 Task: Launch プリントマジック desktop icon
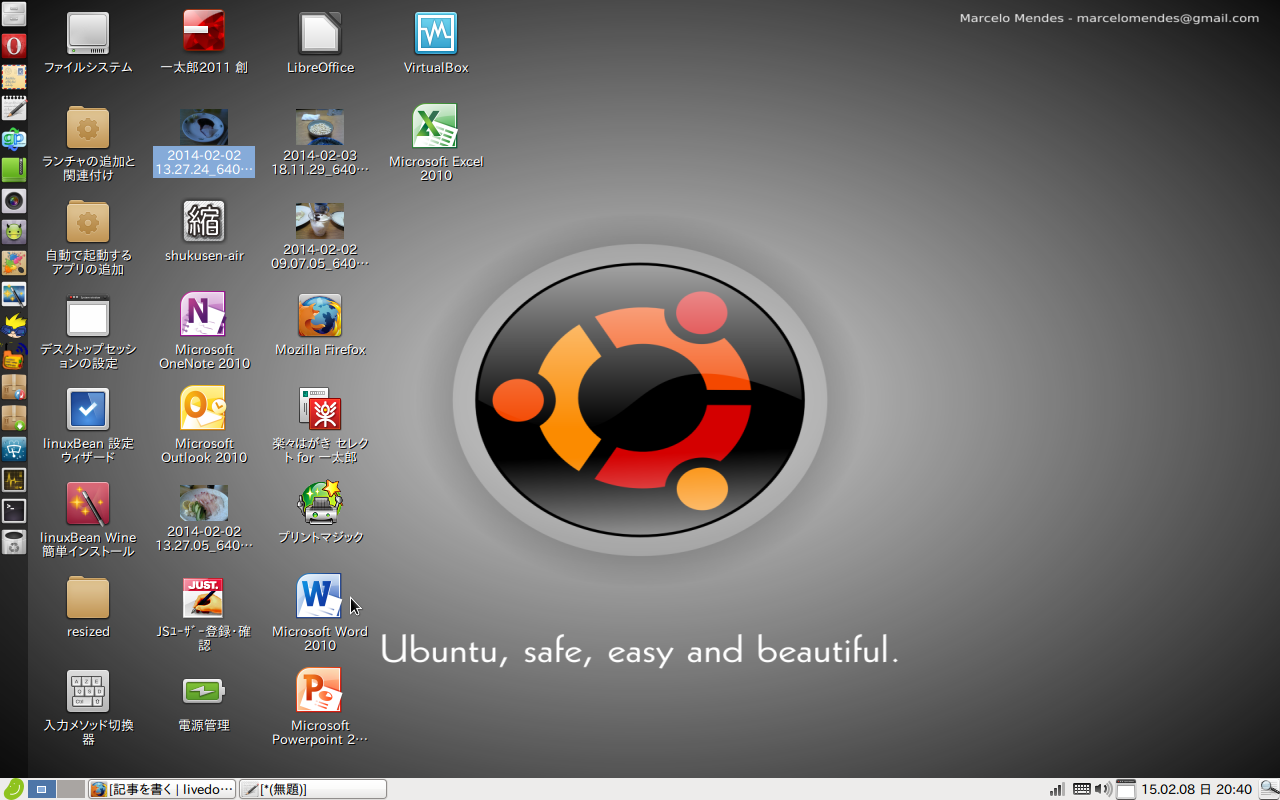tap(320, 503)
